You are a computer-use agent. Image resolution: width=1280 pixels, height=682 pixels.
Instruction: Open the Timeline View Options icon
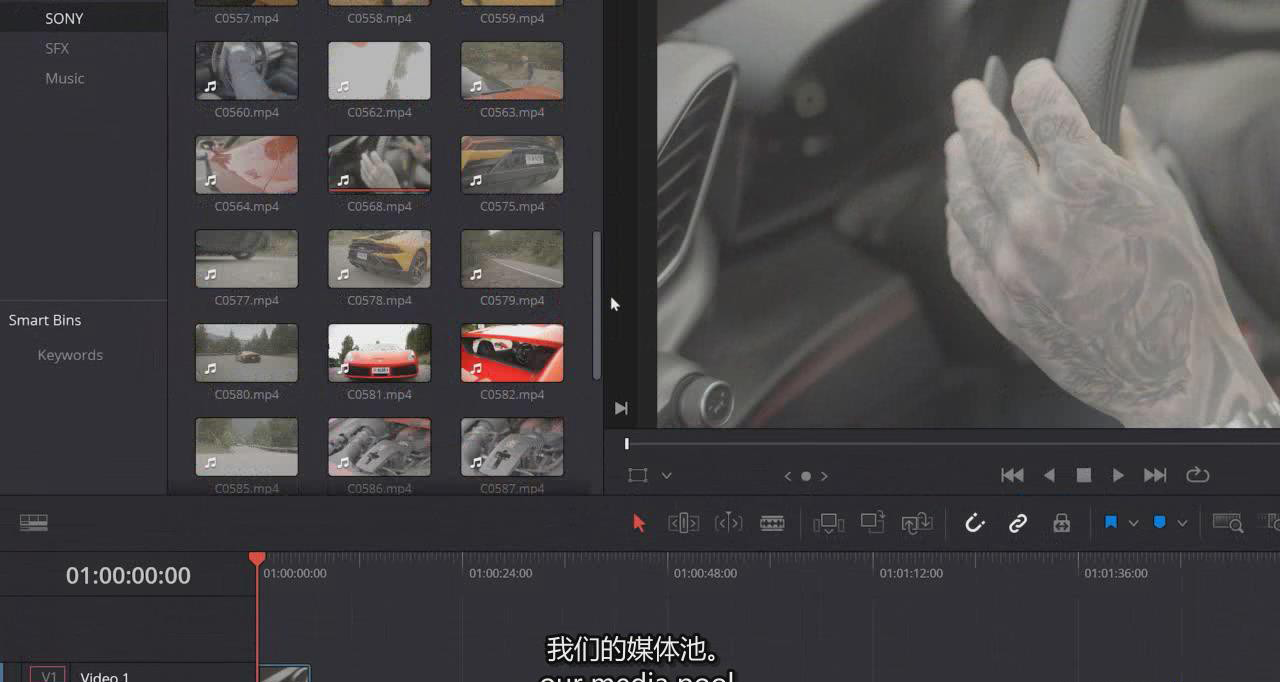(34, 523)
